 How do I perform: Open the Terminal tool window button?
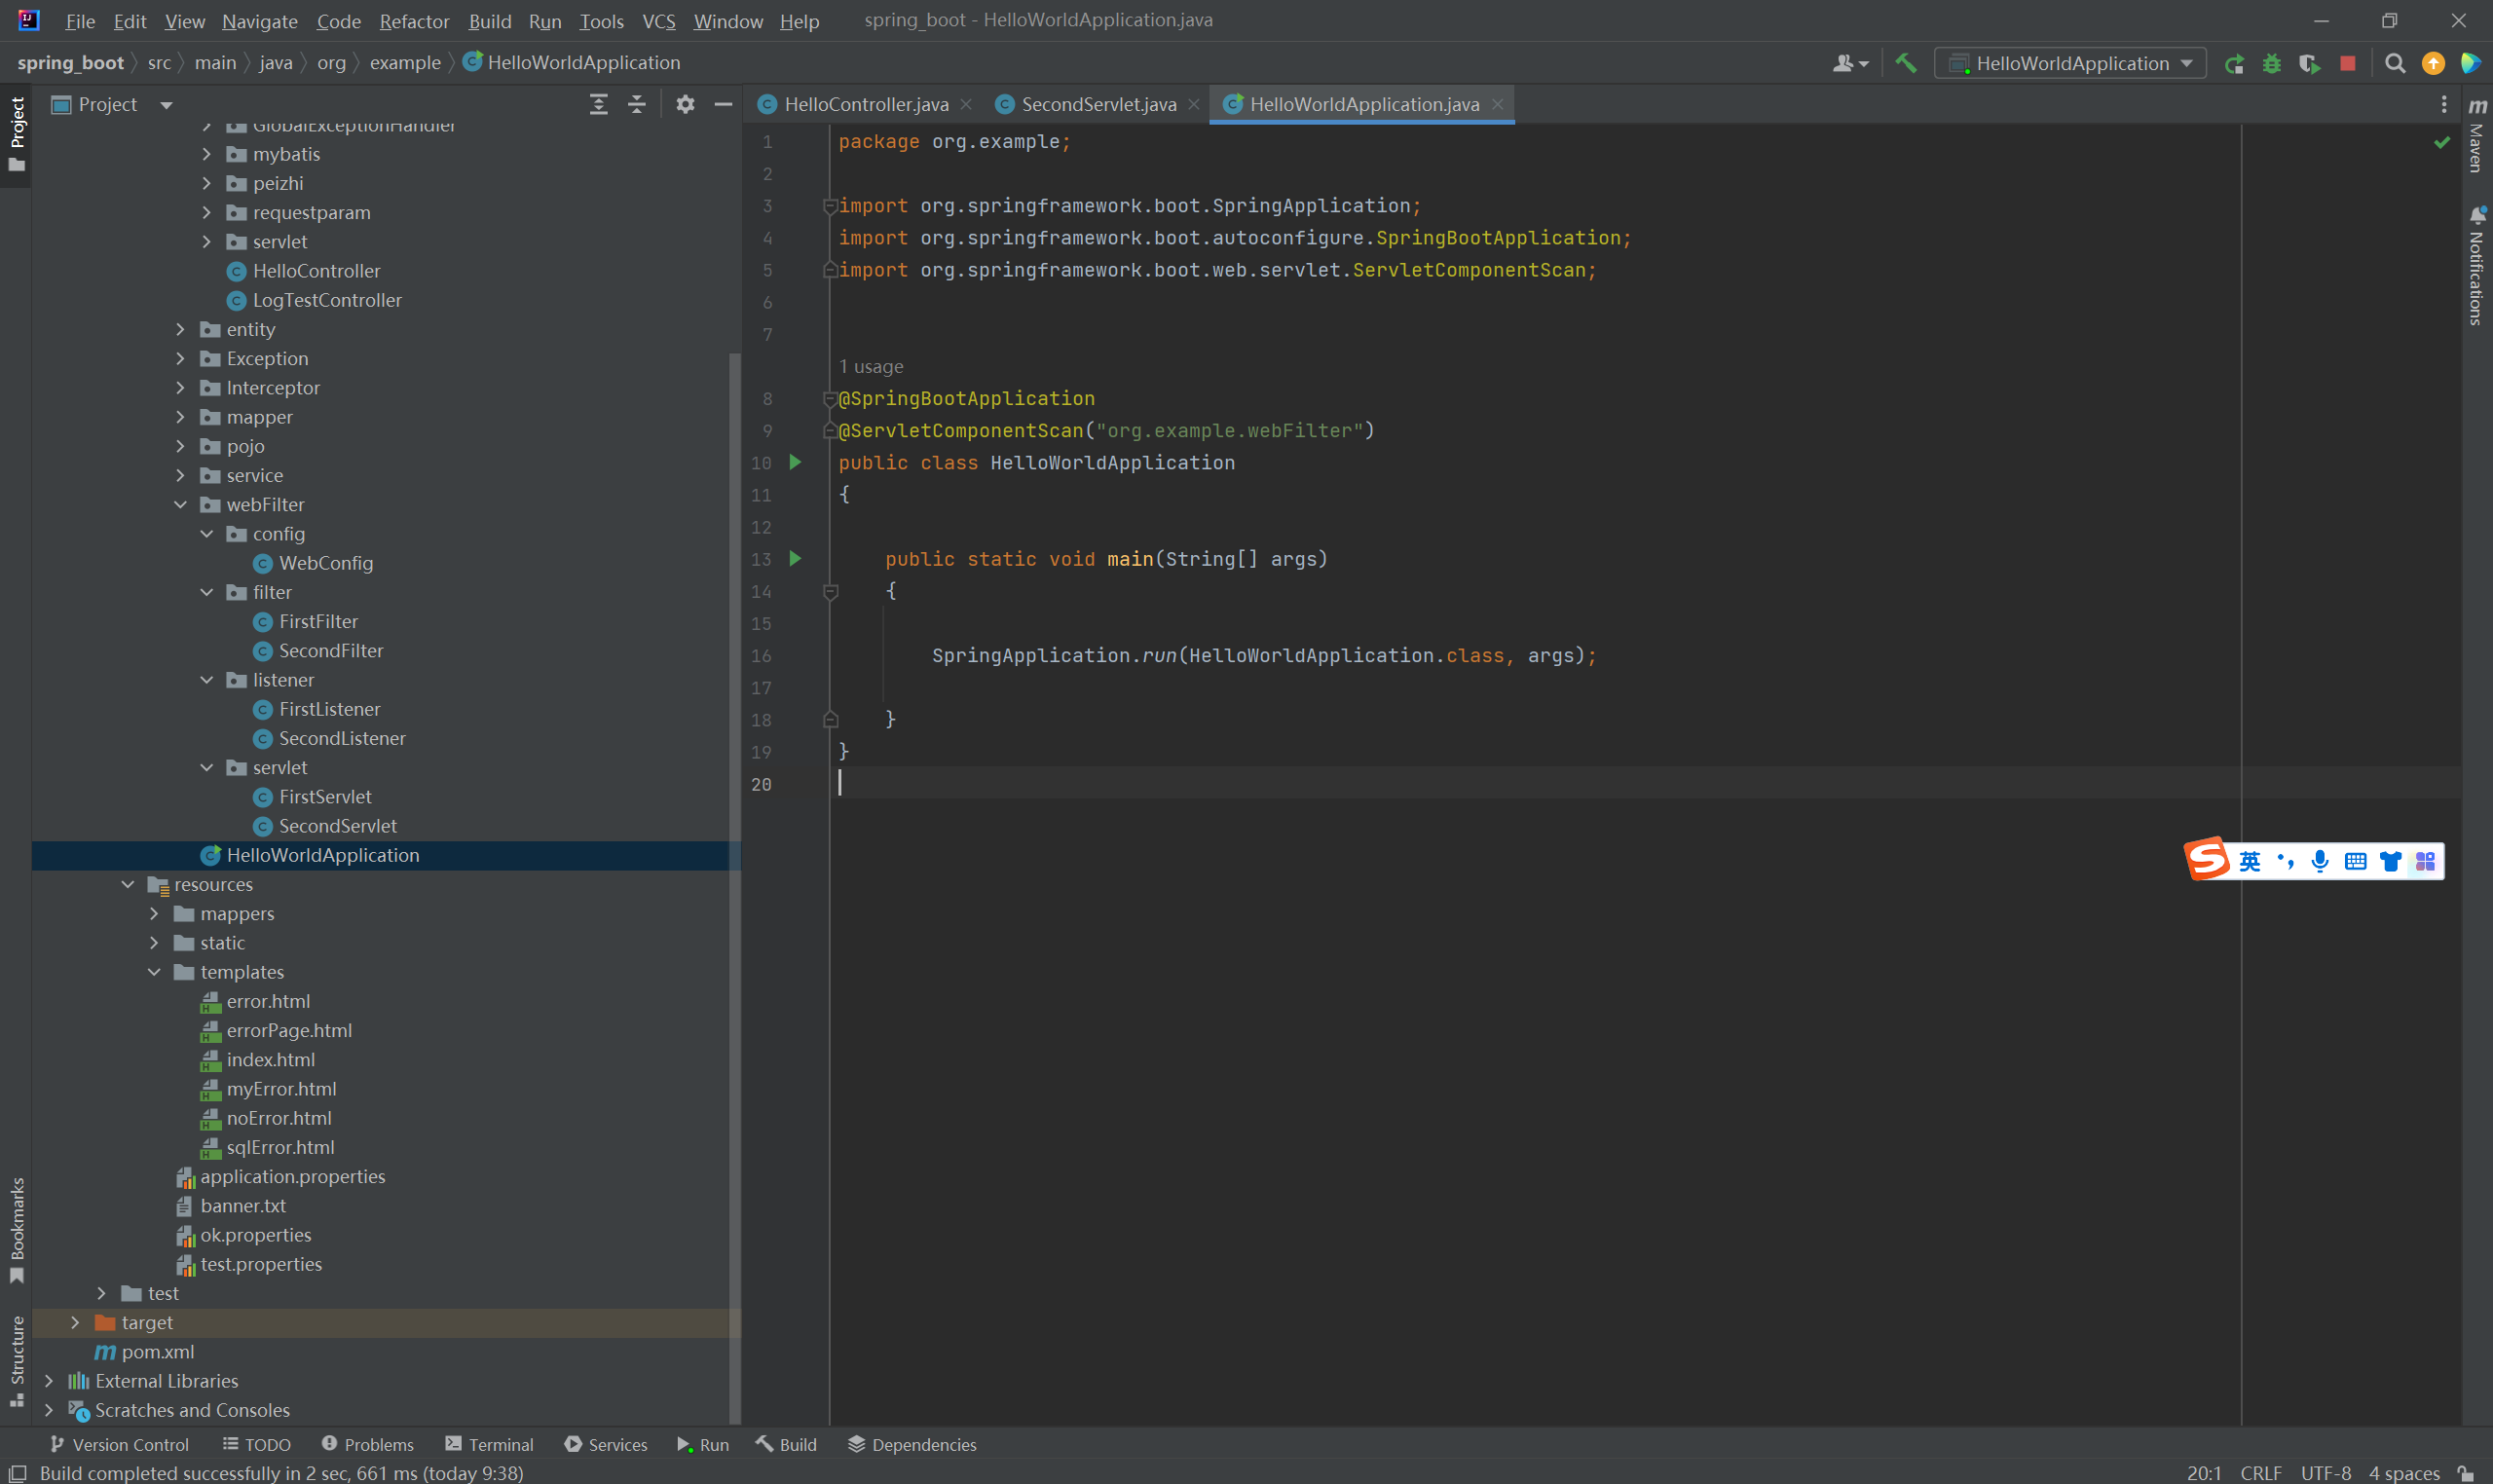[489, 1444]
